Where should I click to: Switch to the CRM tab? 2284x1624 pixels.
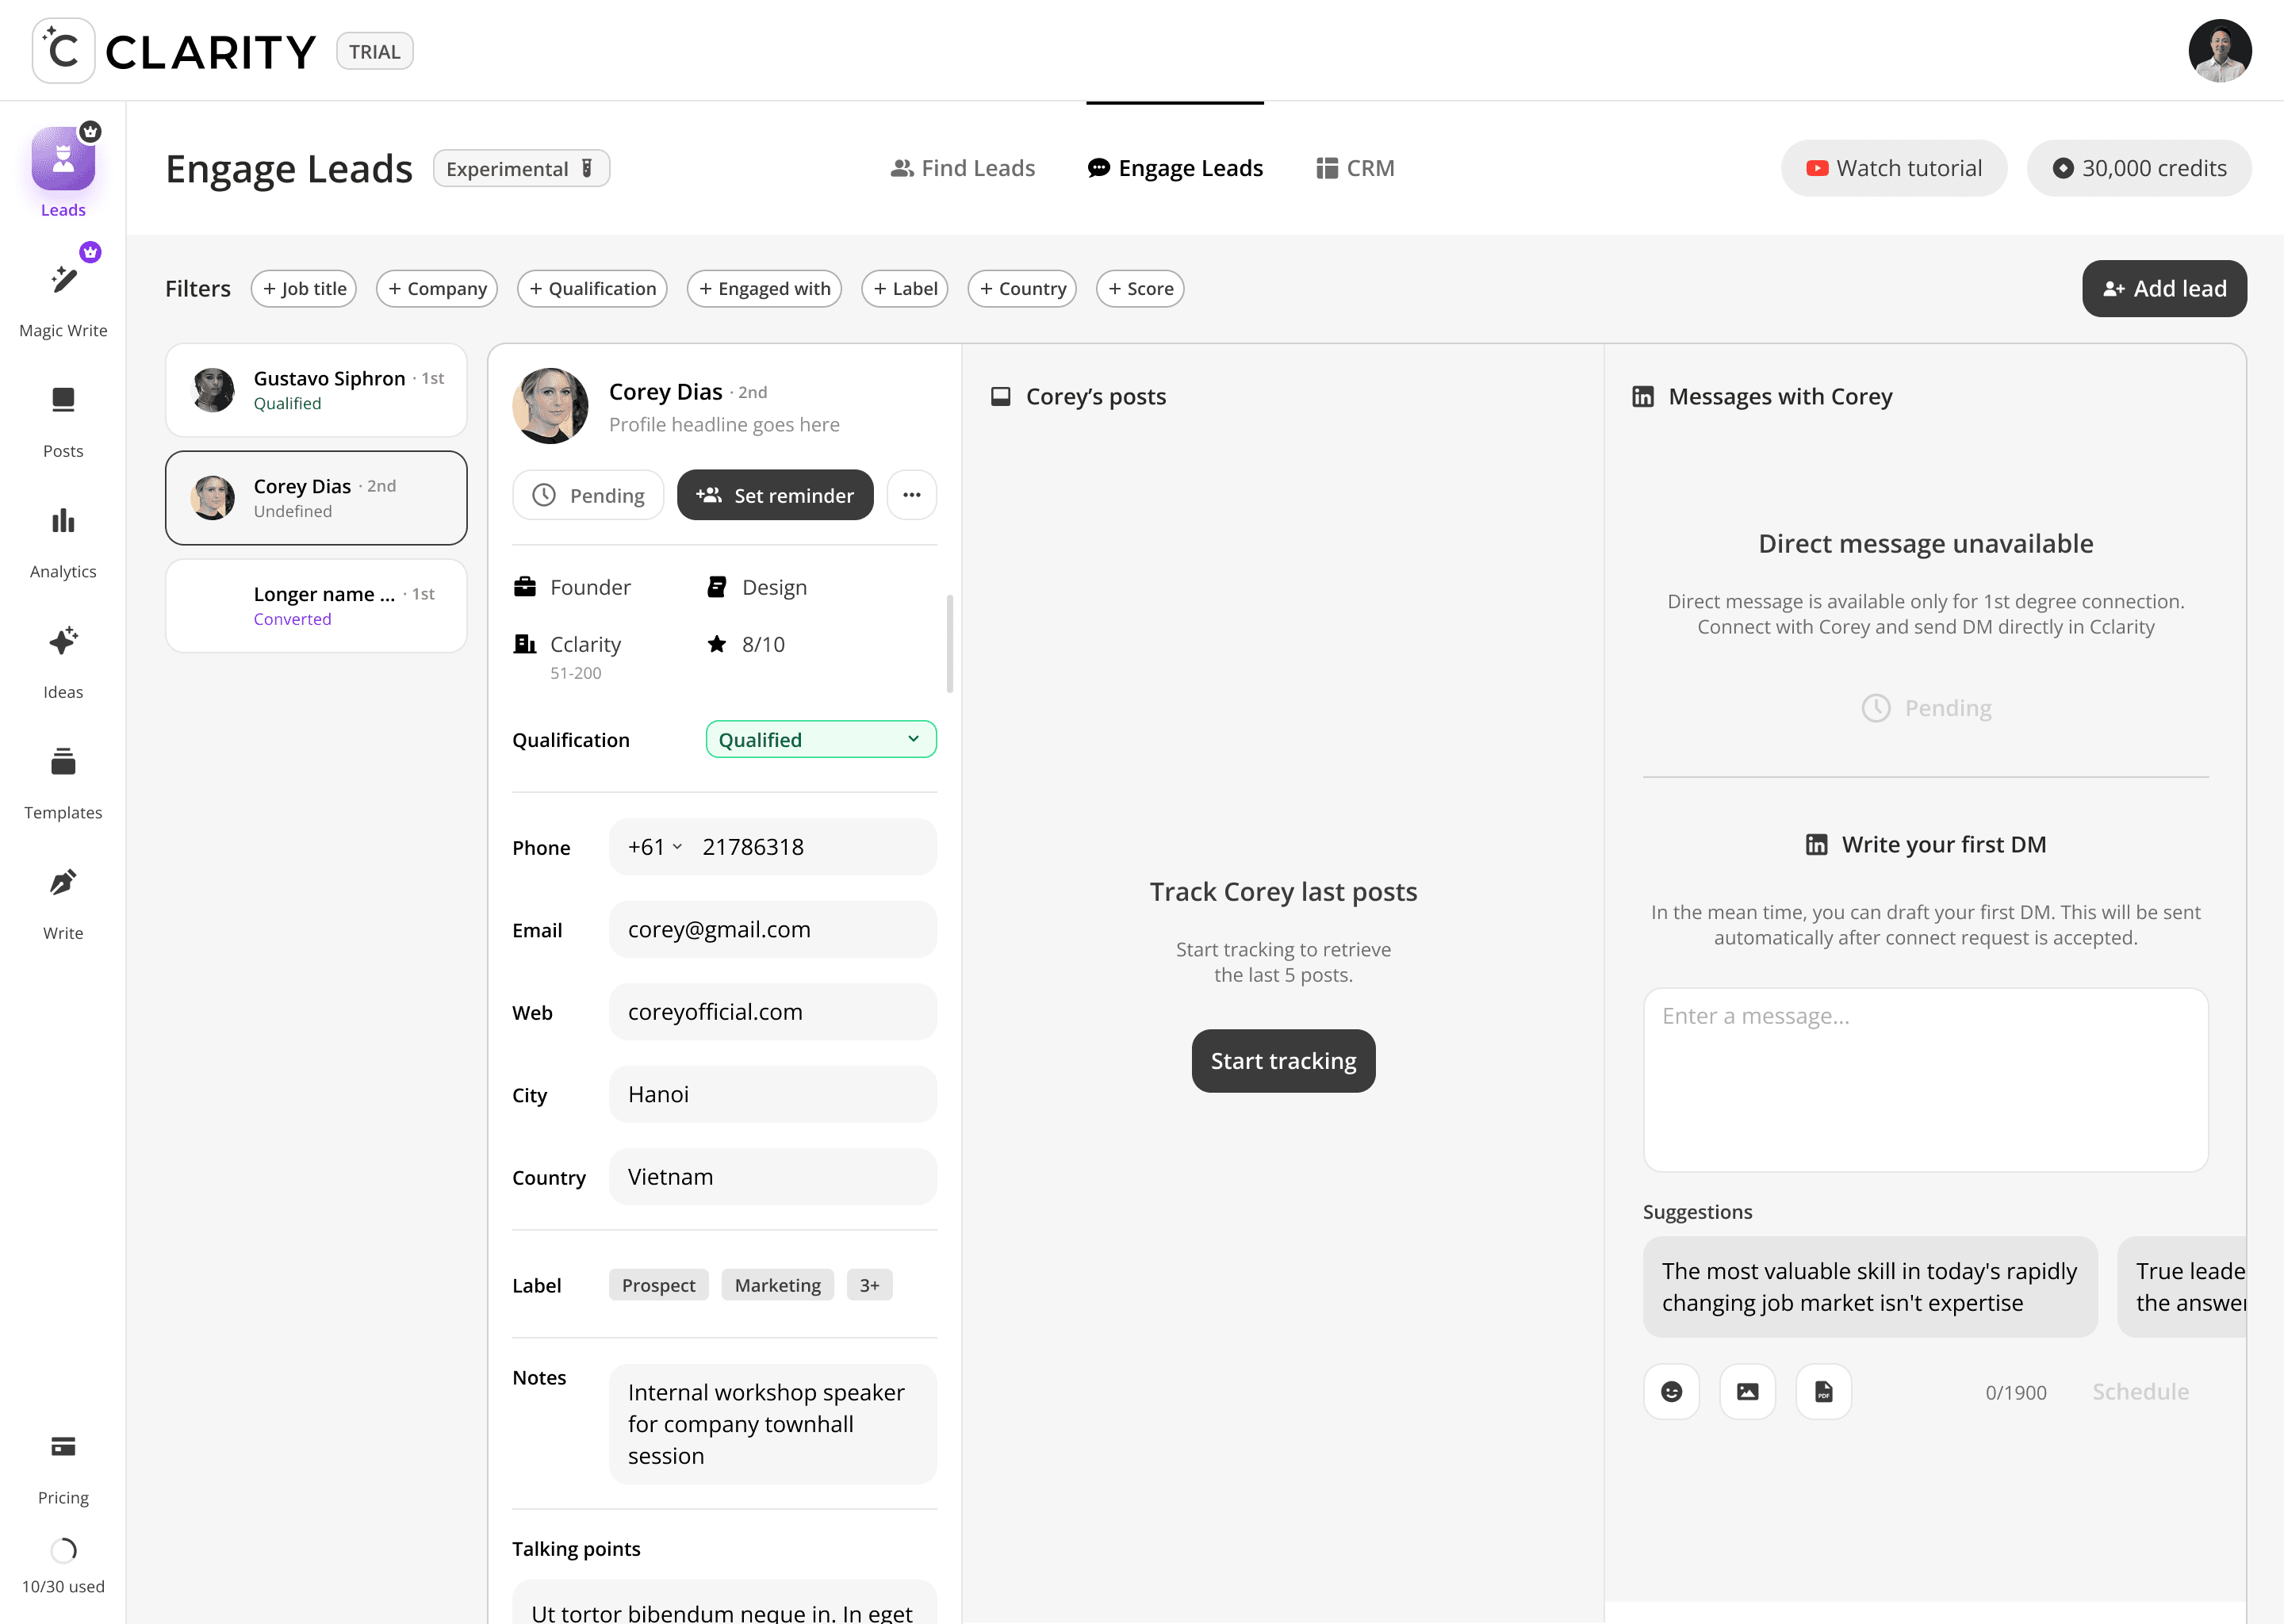(x=1355, y=168)
